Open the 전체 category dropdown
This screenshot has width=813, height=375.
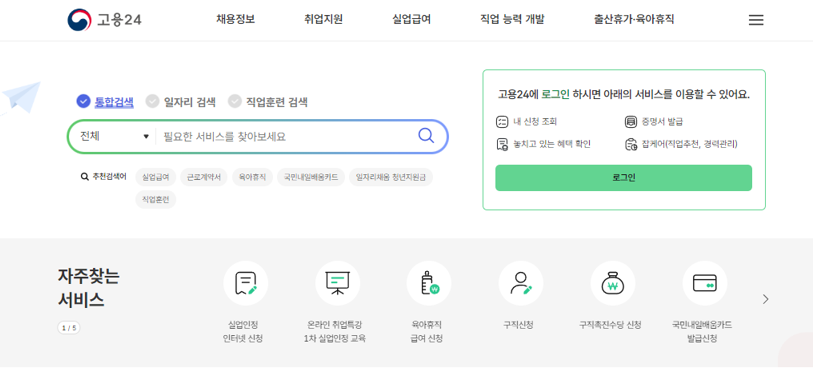(114, 136)
